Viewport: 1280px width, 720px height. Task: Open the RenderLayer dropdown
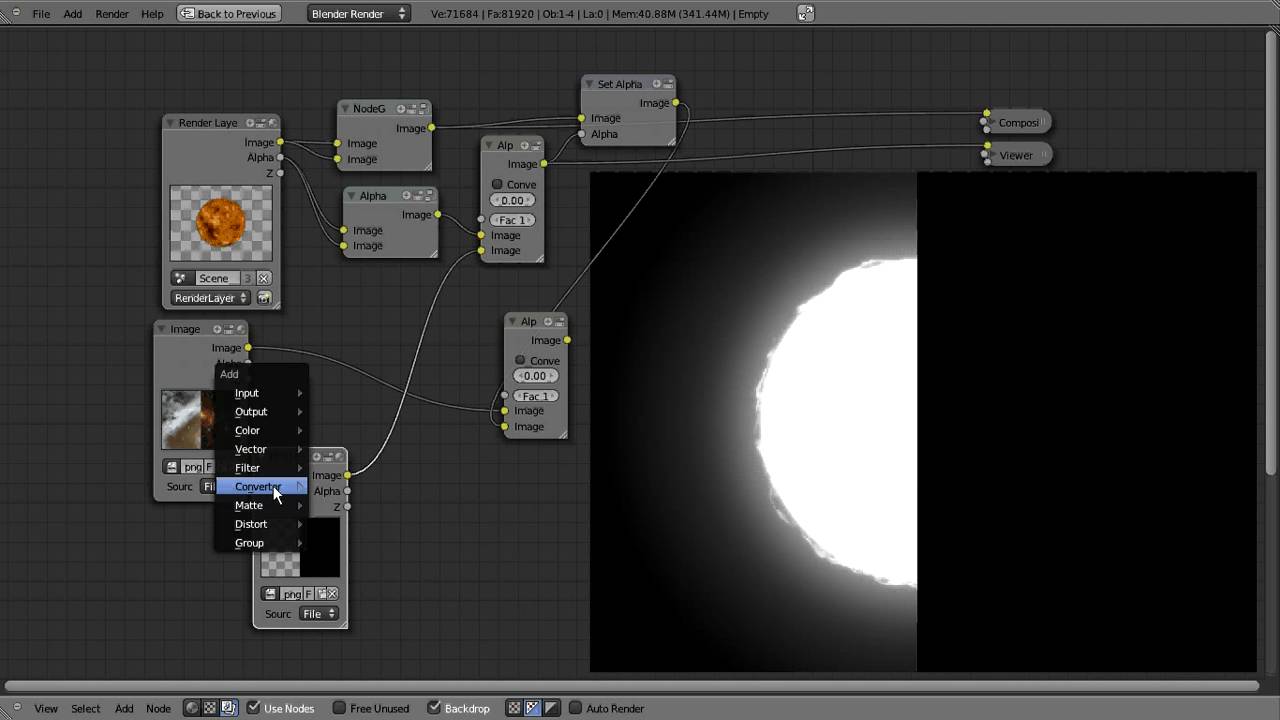tap(211, 298)
